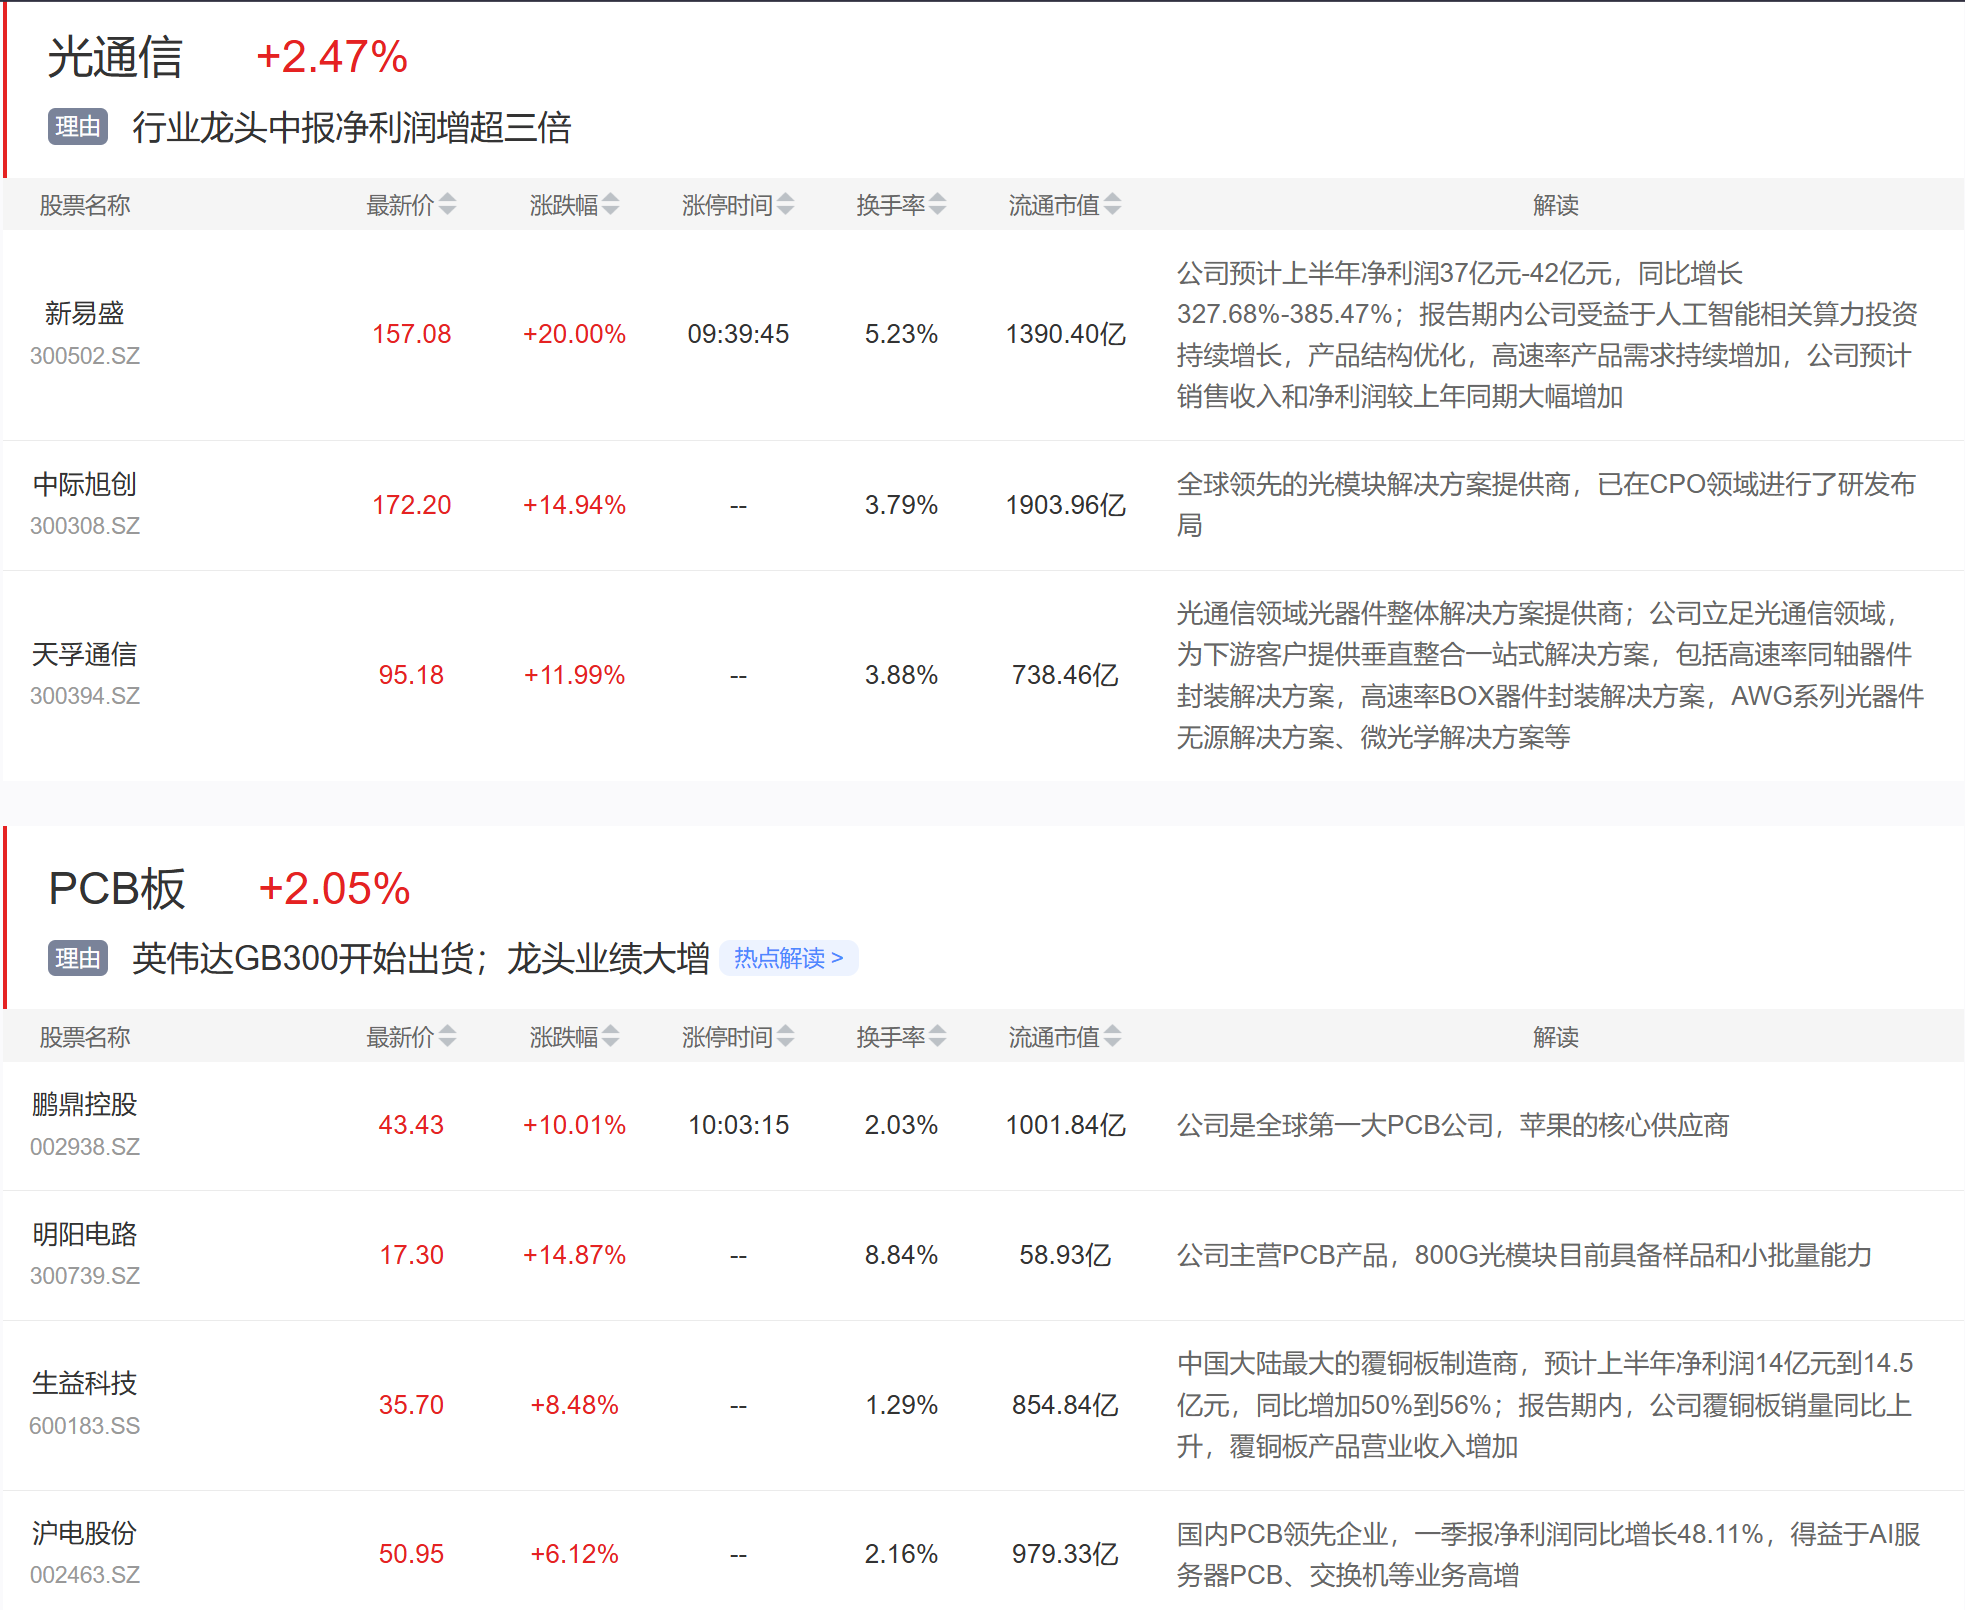Sort 光通信 table by 换手率 arrows

pos(937,205)
